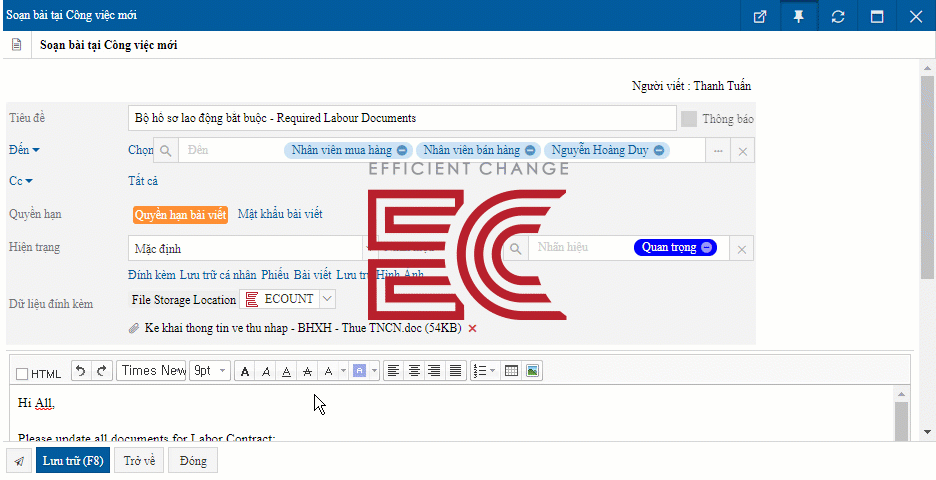Clear all recipients in the Đến field
Viewport: 936px width, 480px height.
click(x=743, y=151)
